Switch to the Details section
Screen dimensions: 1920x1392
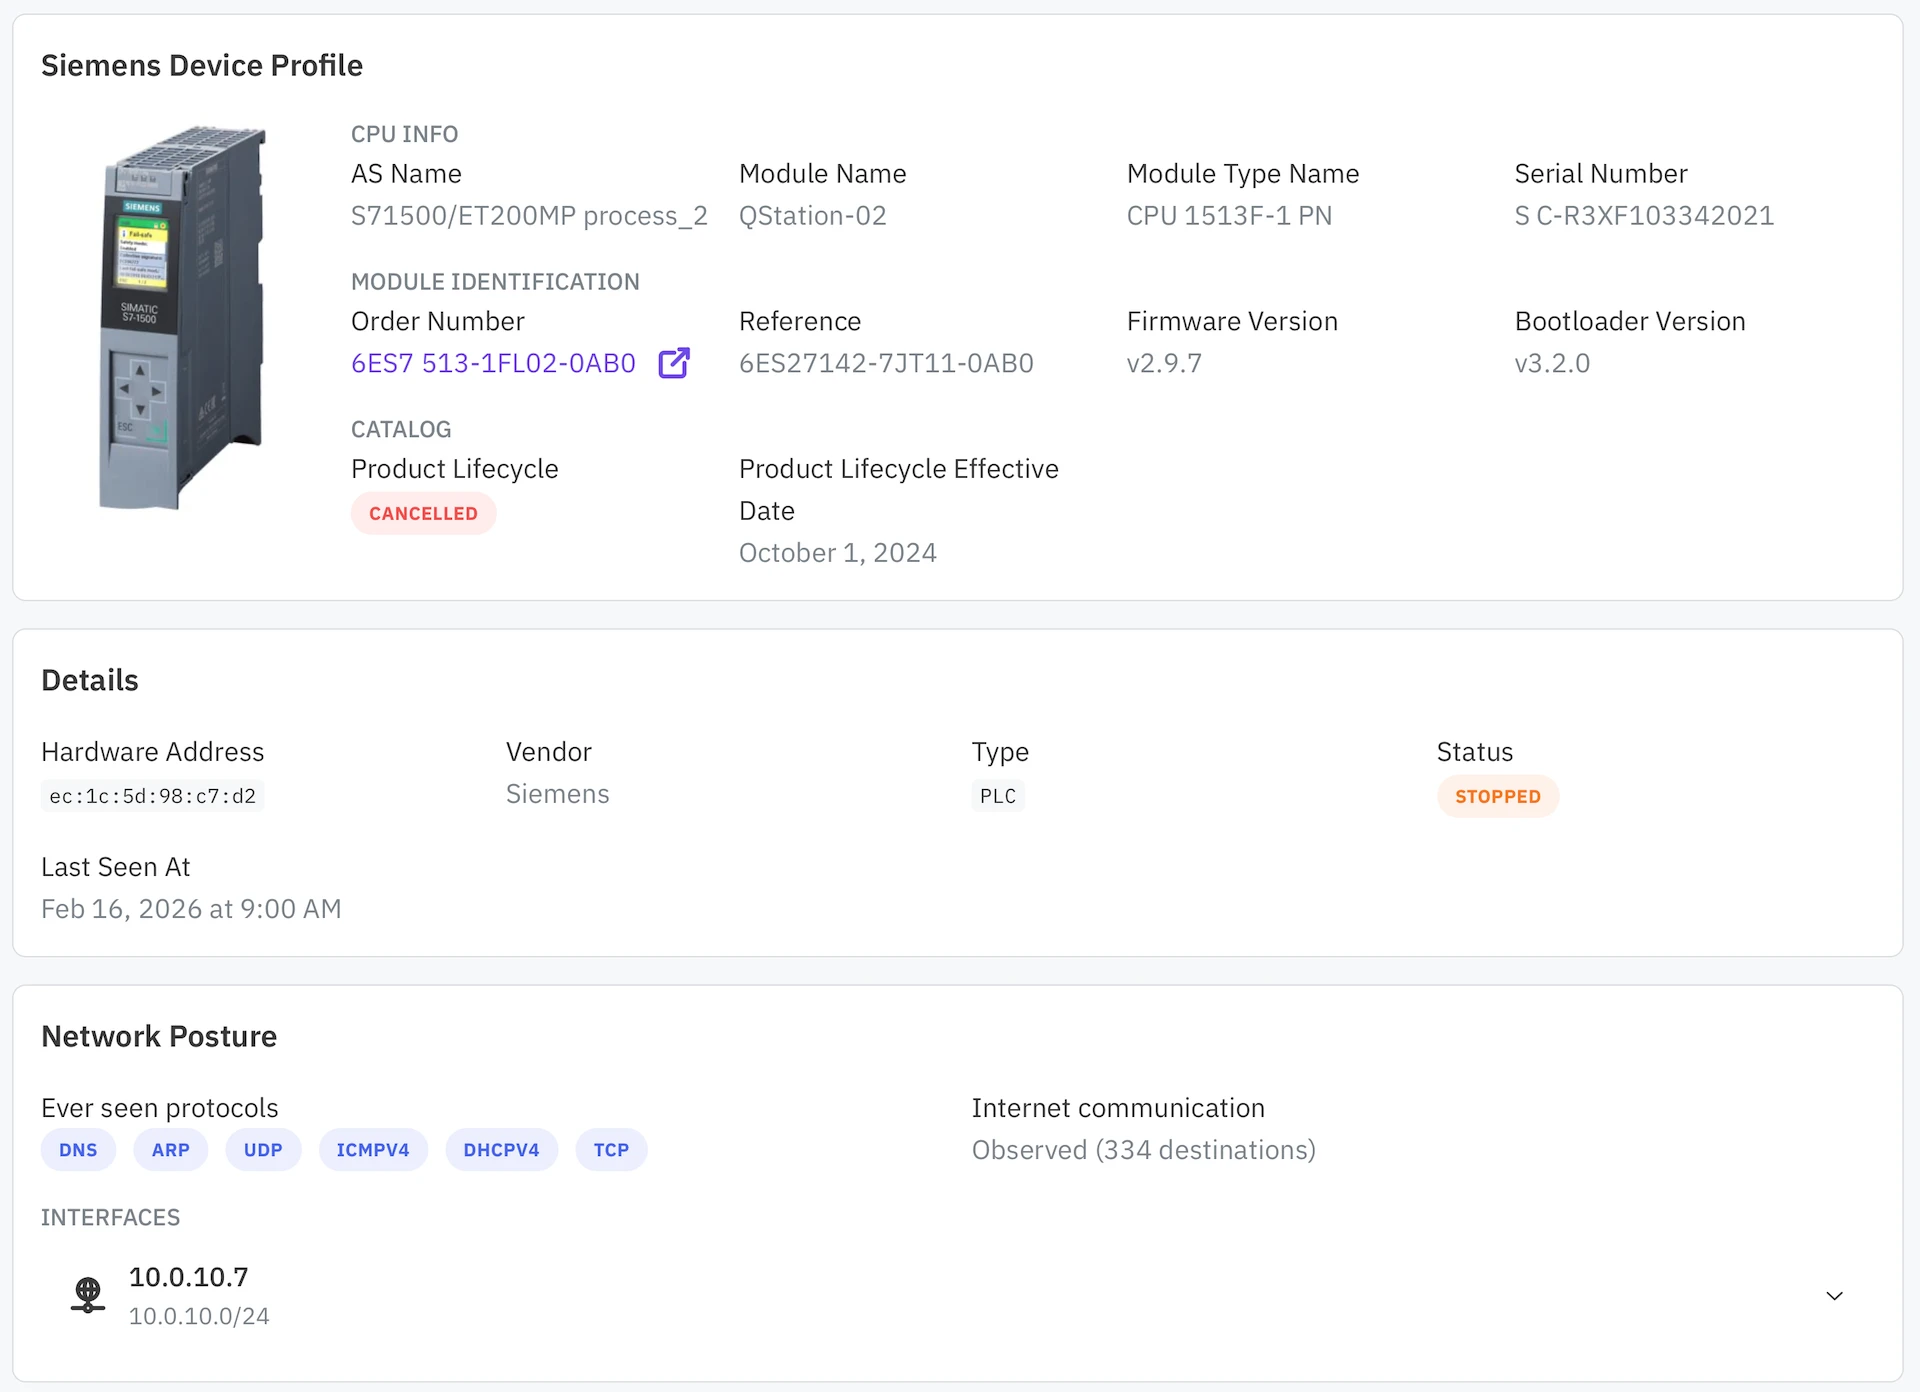(x=90, y=679)
